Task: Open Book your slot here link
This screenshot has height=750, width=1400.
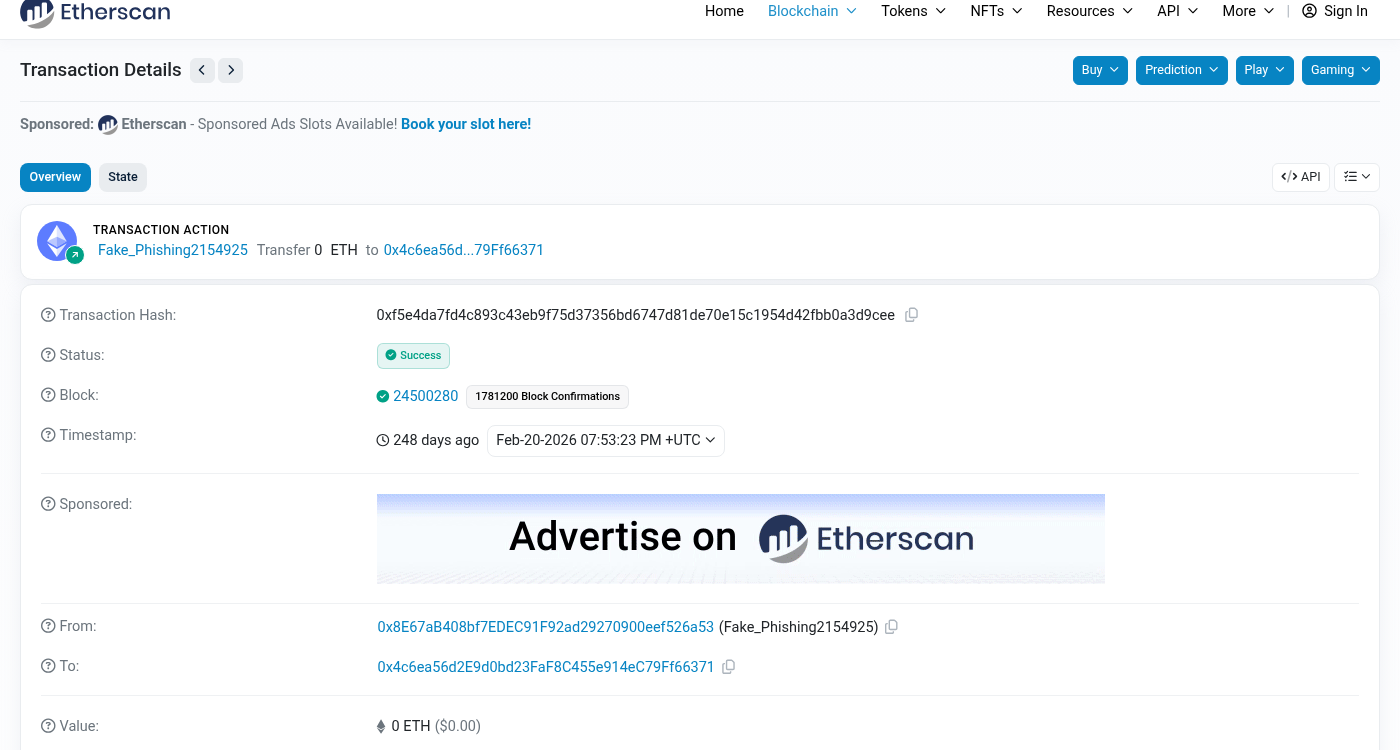Action: tap(466, 124)
